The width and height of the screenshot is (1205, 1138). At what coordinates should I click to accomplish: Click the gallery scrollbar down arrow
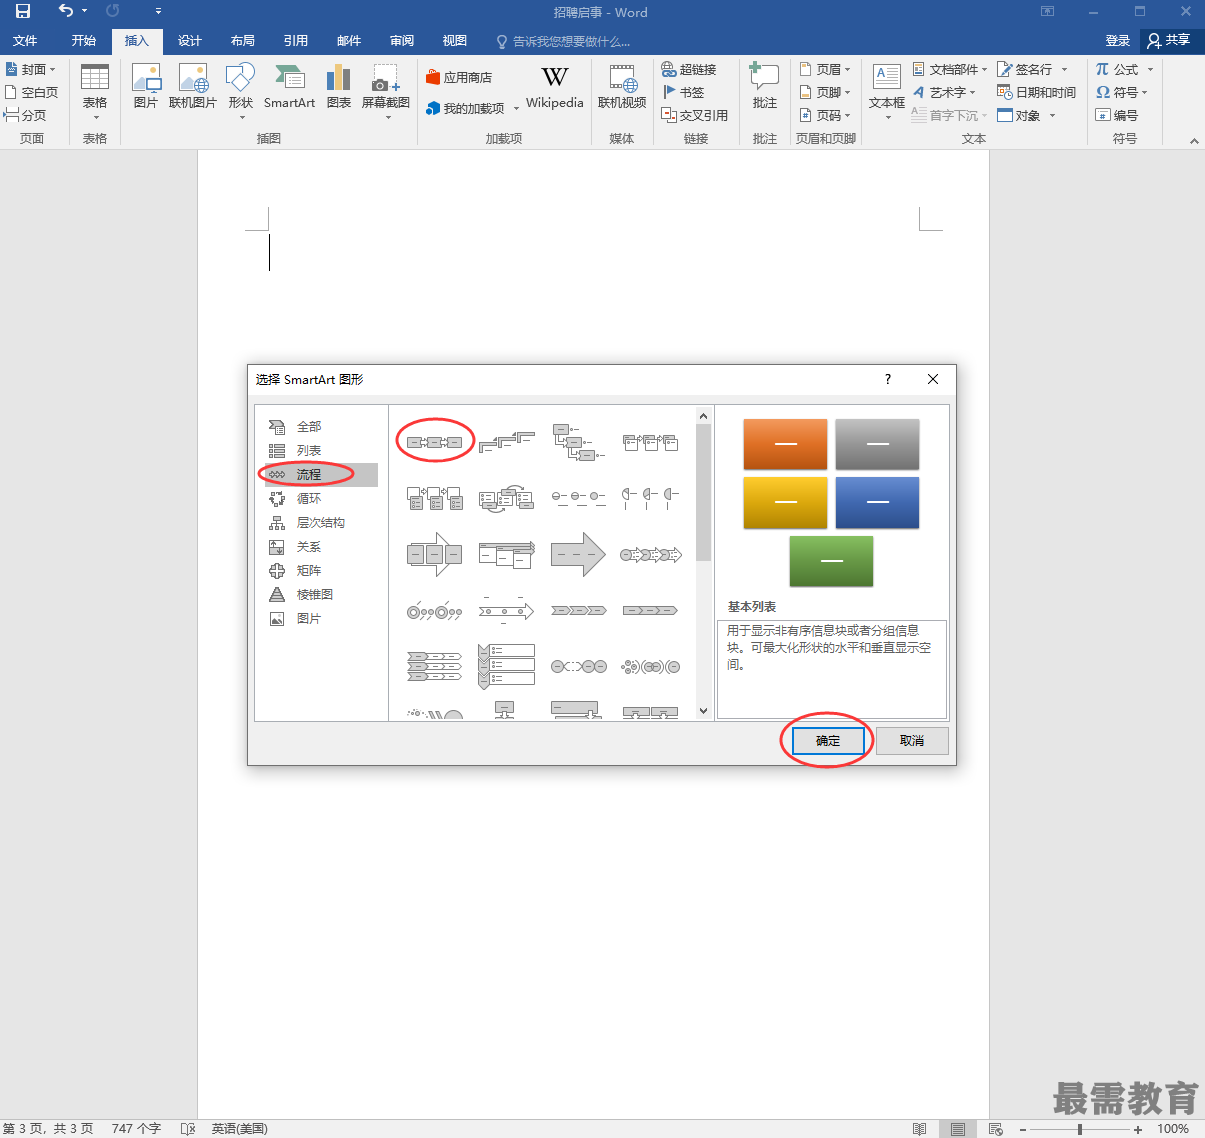click(x=703, y=711)
